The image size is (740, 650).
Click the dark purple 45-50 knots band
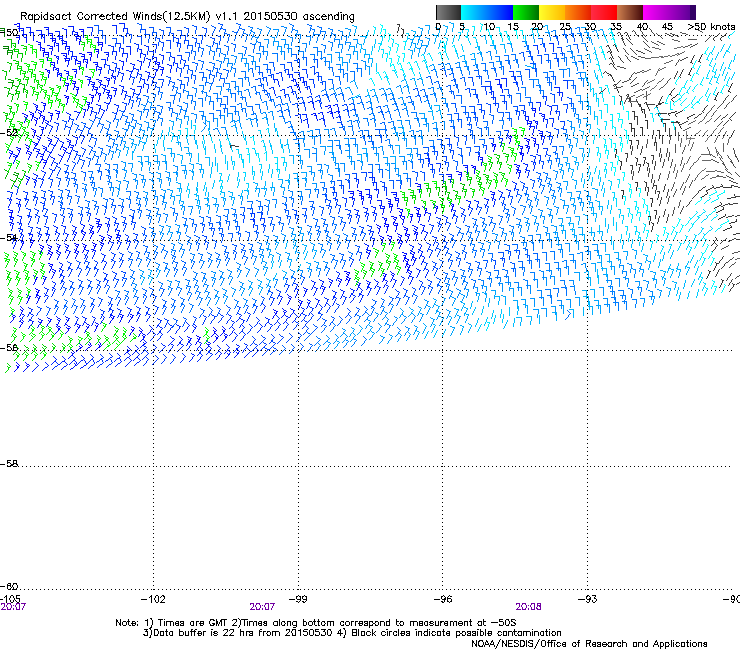coord(682,12)
